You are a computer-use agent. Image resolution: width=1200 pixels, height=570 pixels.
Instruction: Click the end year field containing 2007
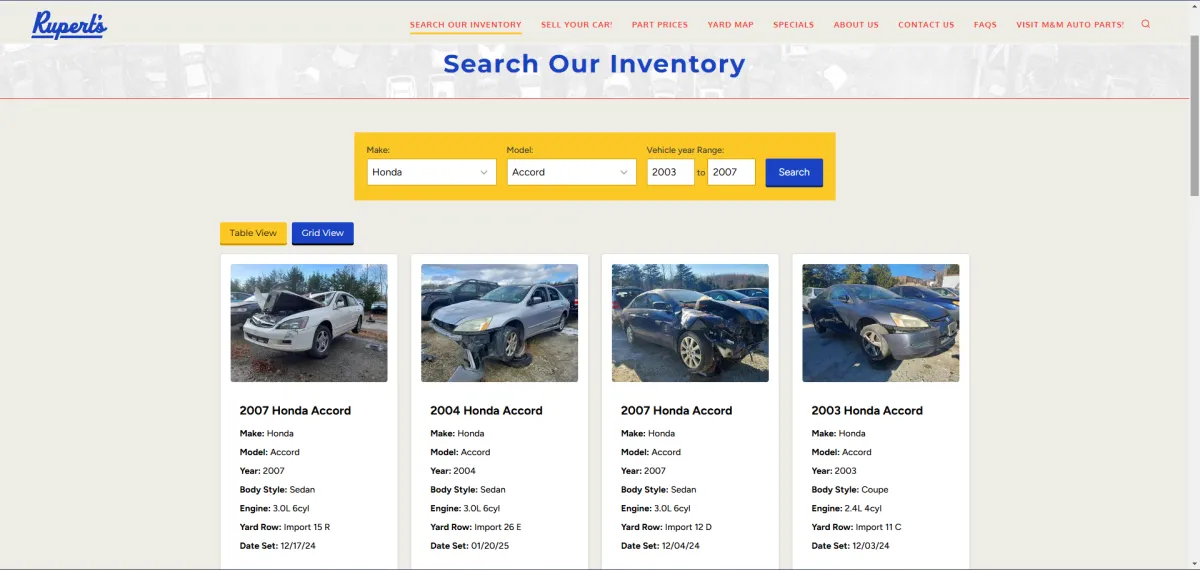coord(731,172)
